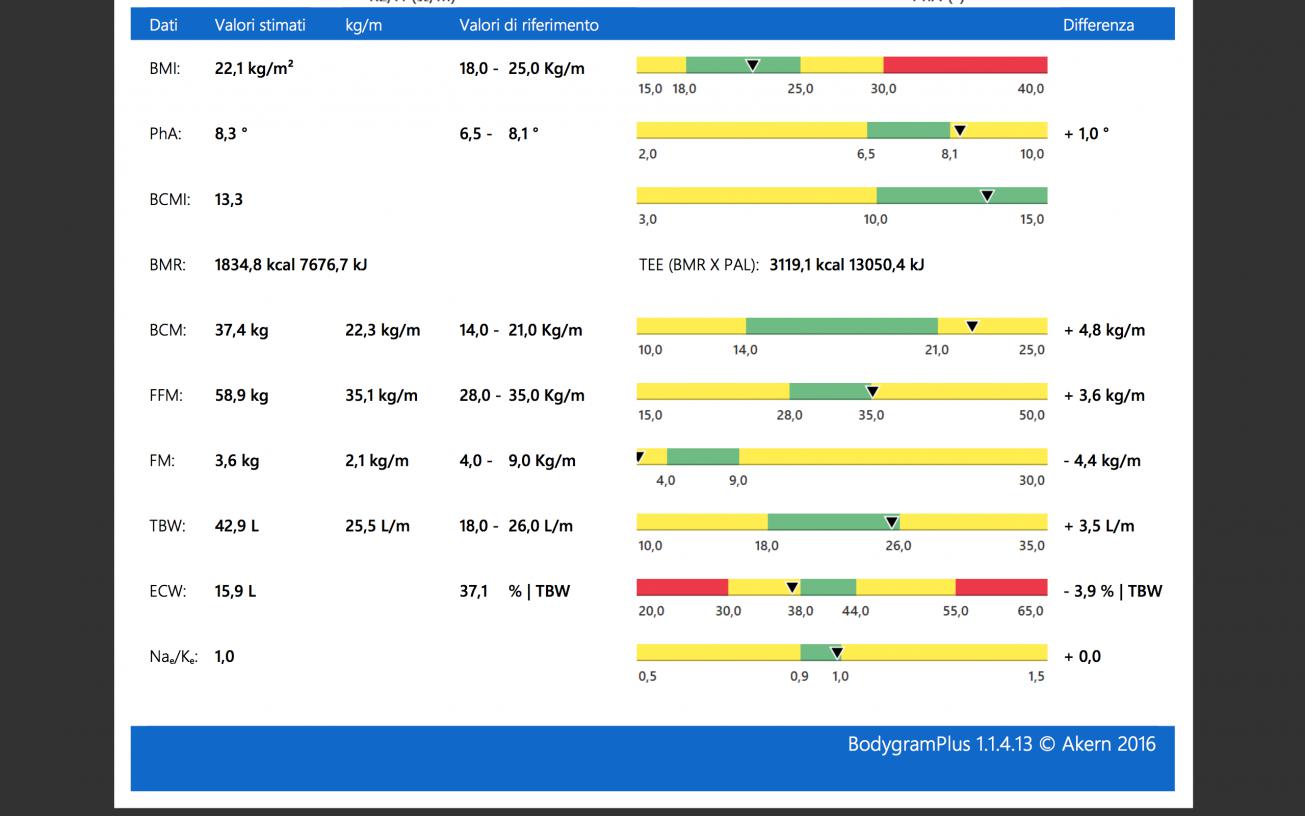Click the Valori stimati column header
The width and height of the screenshot is (1305, 816).
click(260, 25)
